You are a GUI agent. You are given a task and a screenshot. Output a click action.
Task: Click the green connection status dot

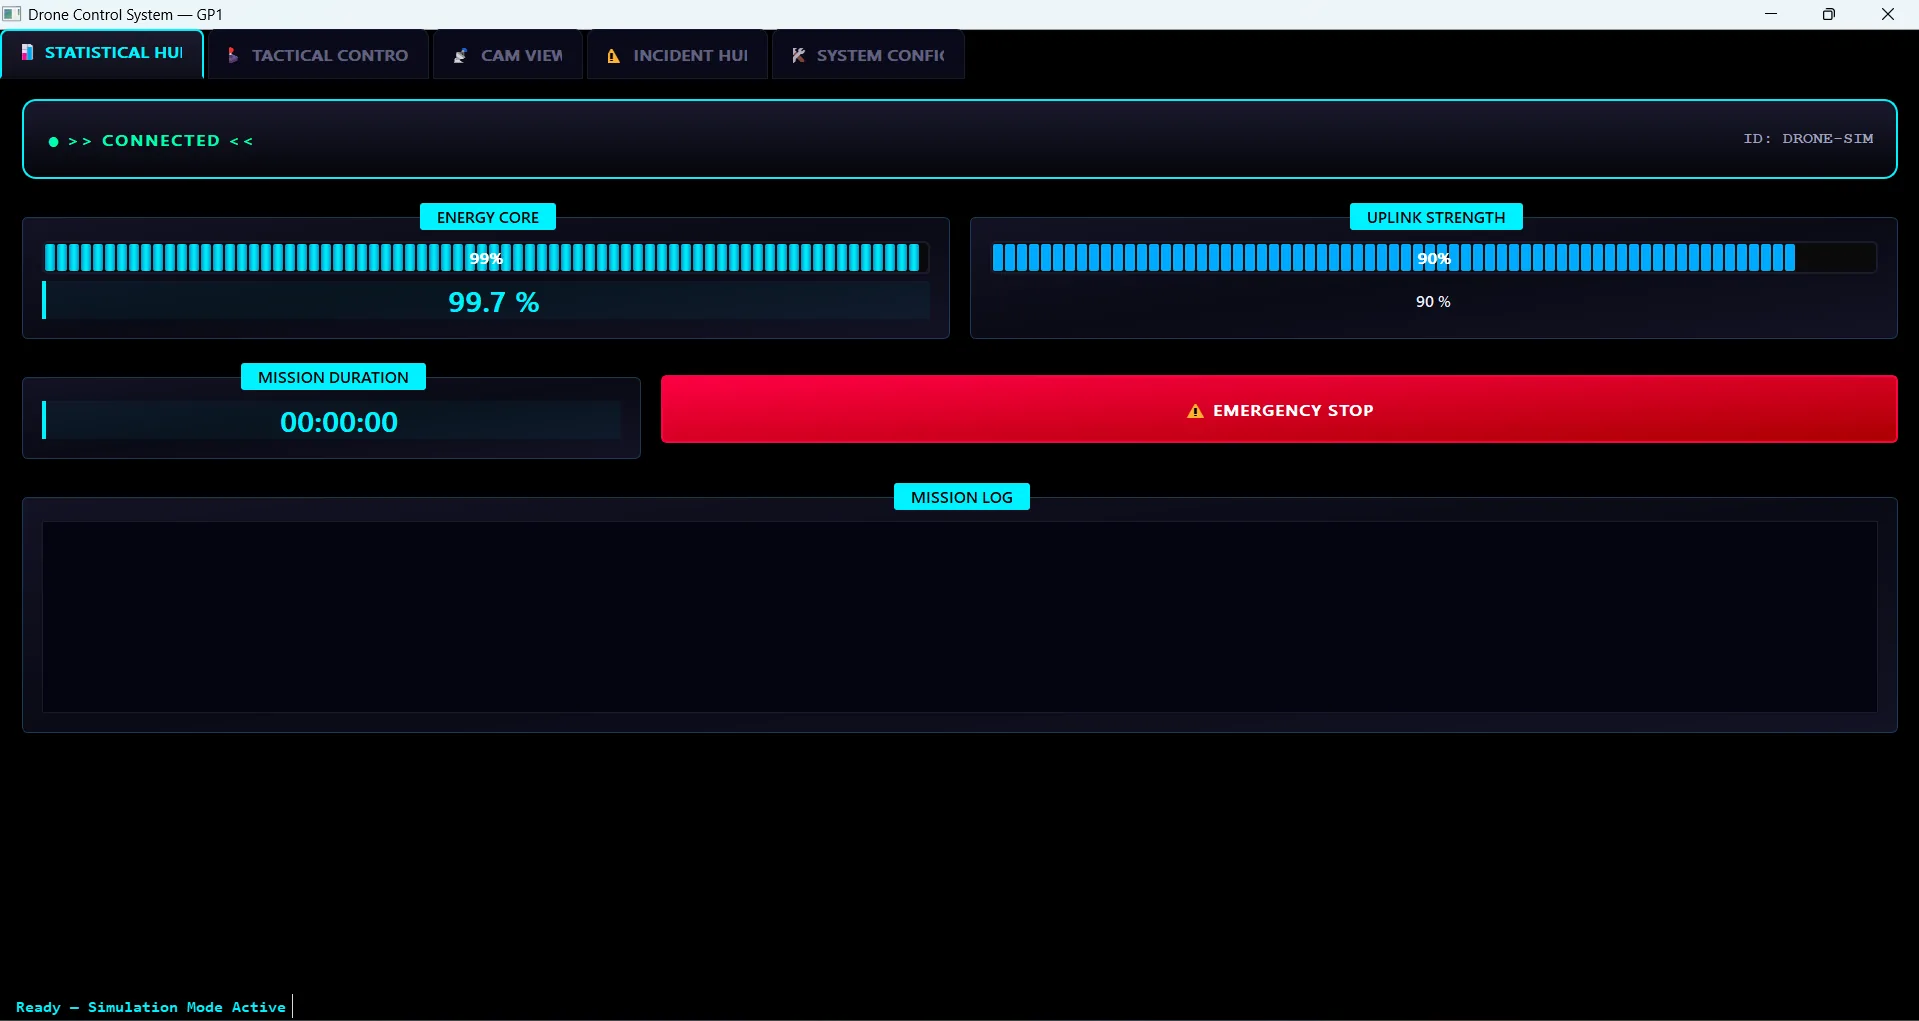tap(54, 142)
